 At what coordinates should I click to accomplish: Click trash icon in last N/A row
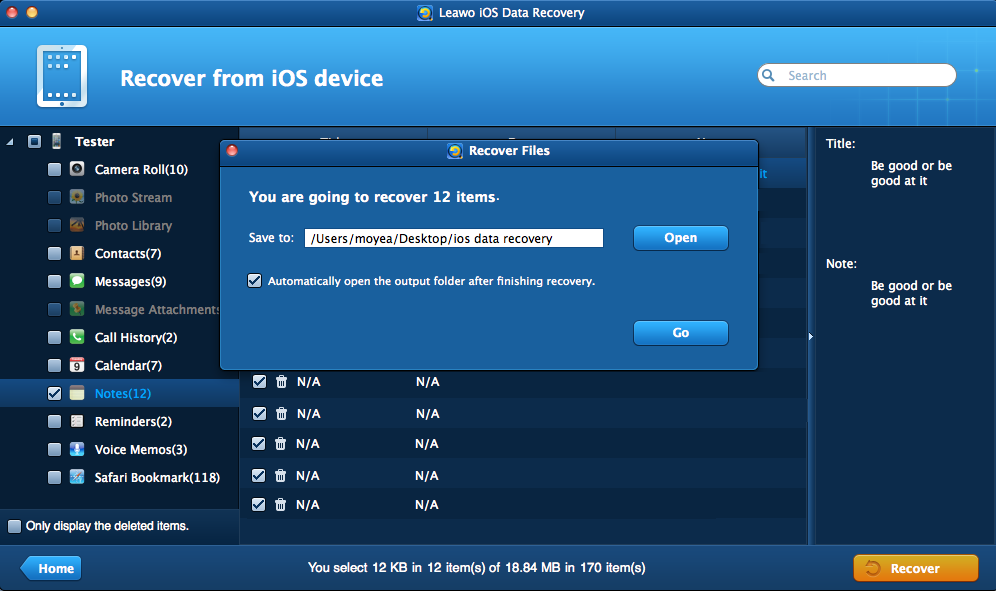280,505
